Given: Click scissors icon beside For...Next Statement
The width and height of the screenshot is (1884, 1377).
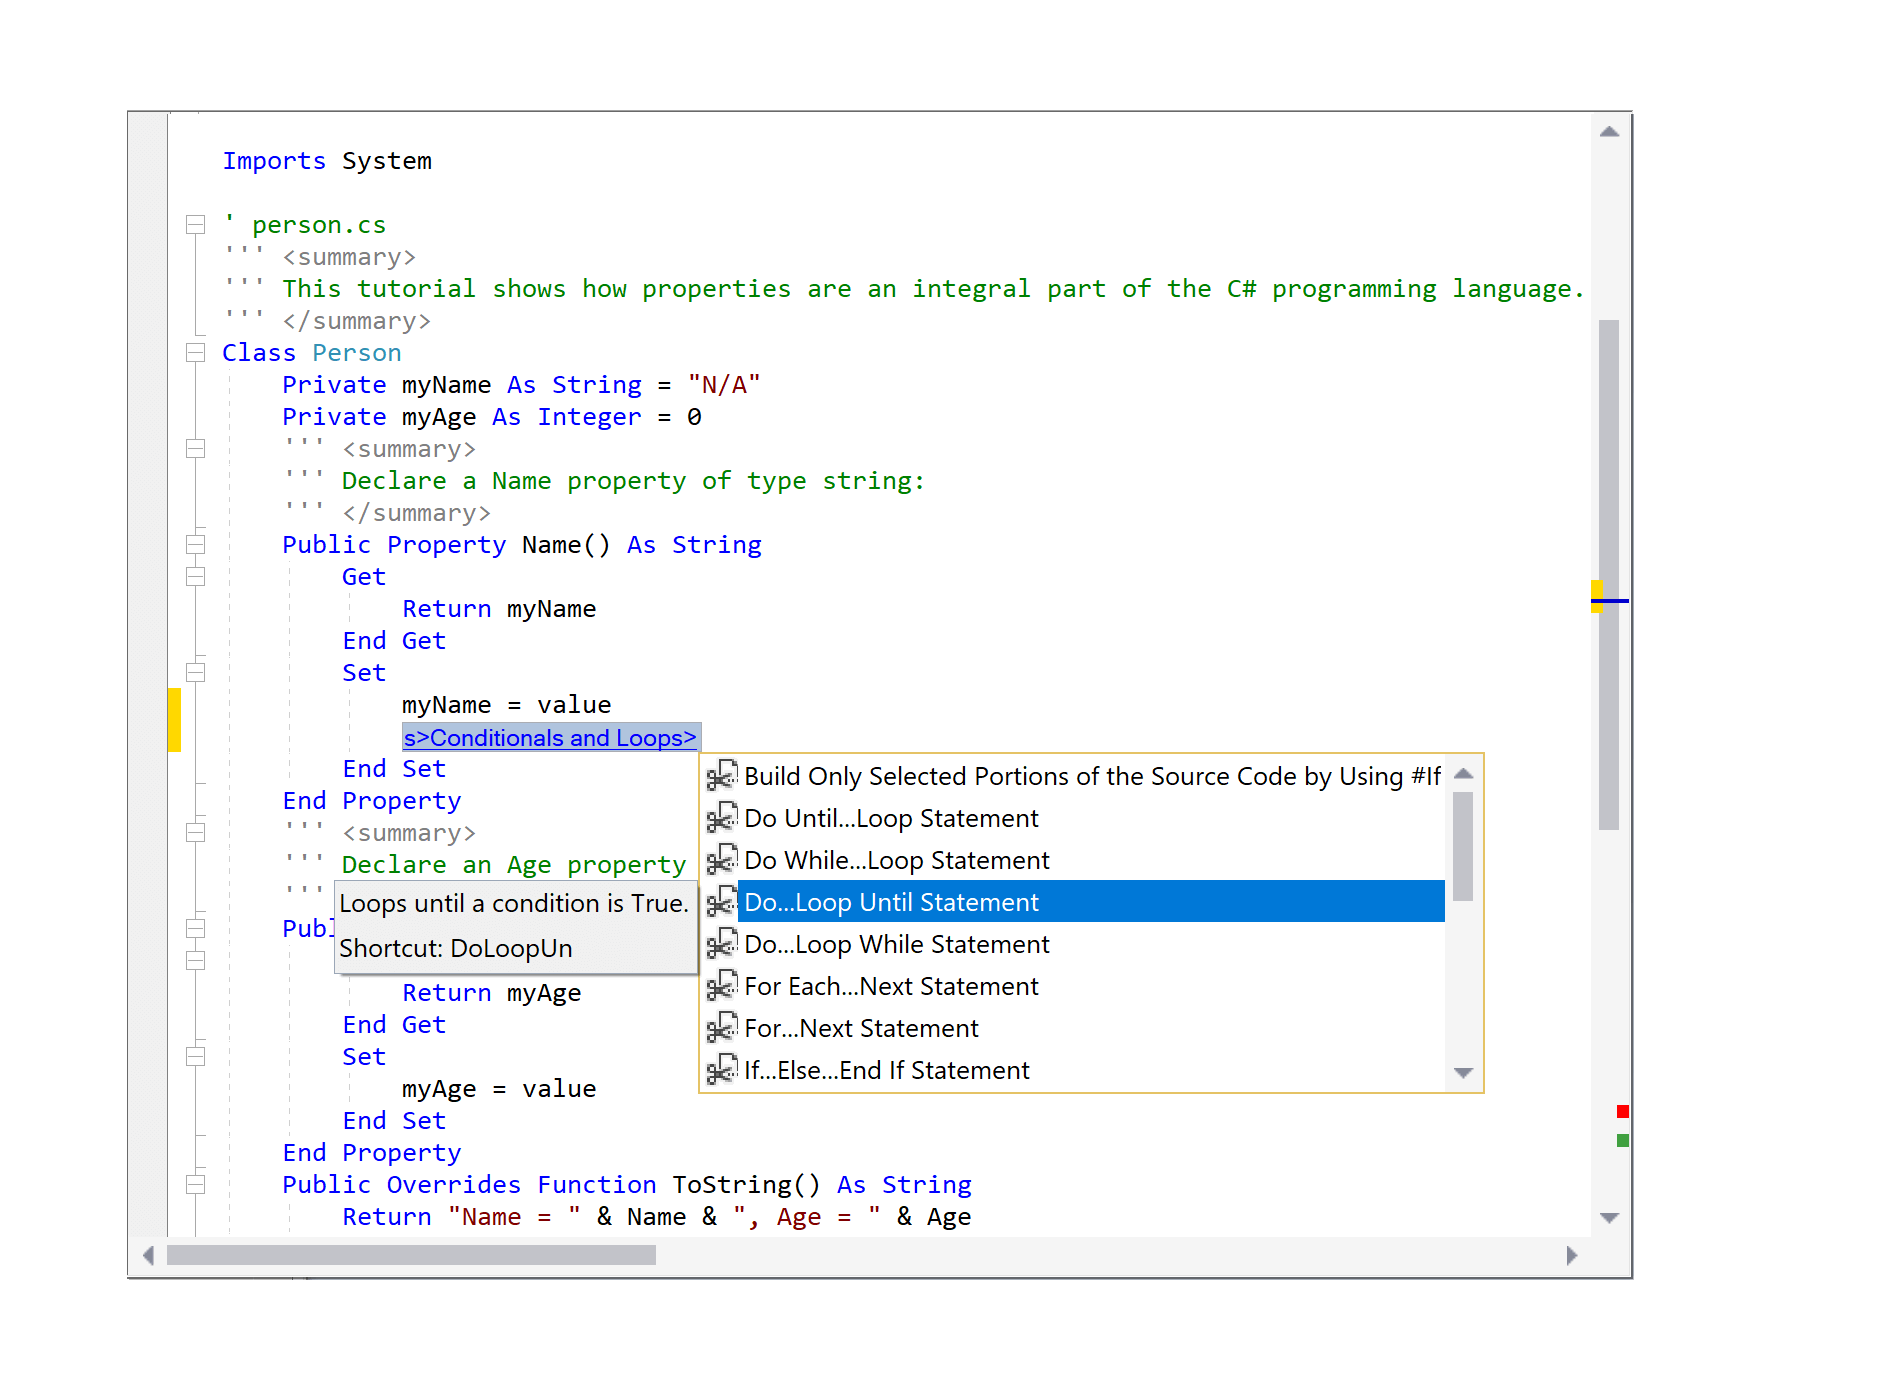Looking at the screenshot, I should (721, 1028).
